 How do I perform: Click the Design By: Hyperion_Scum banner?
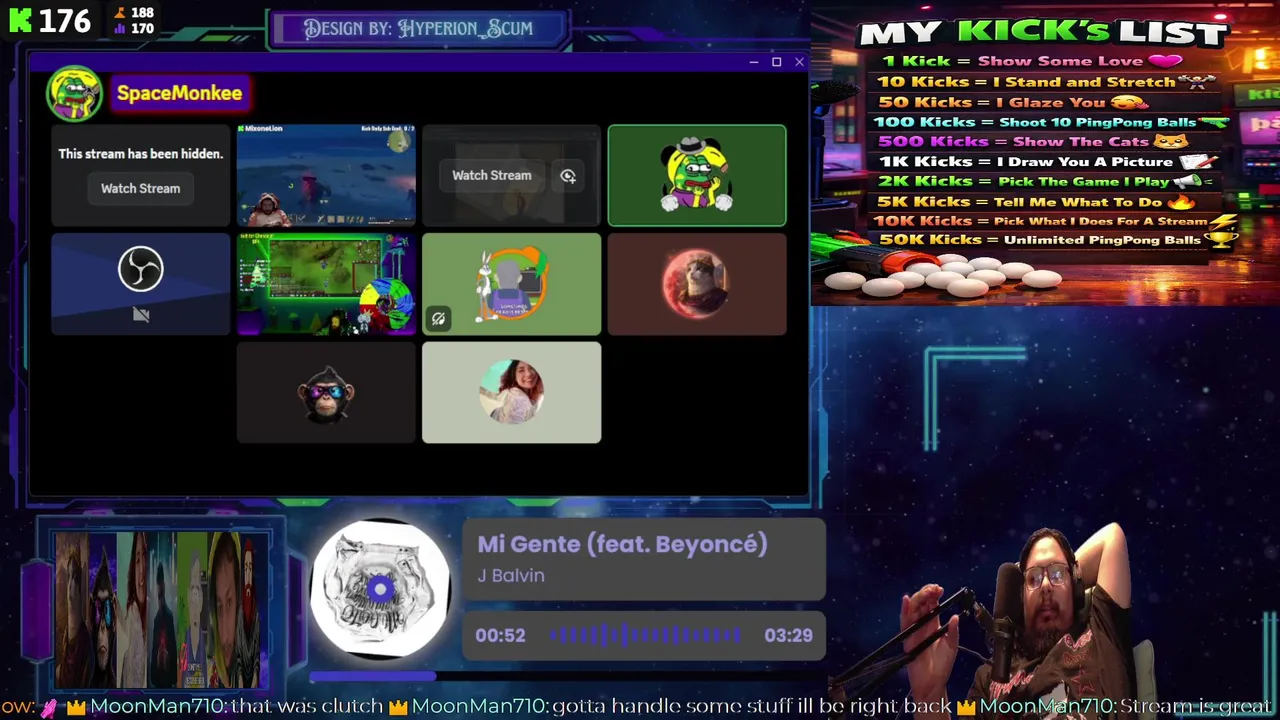pos(418,28)
